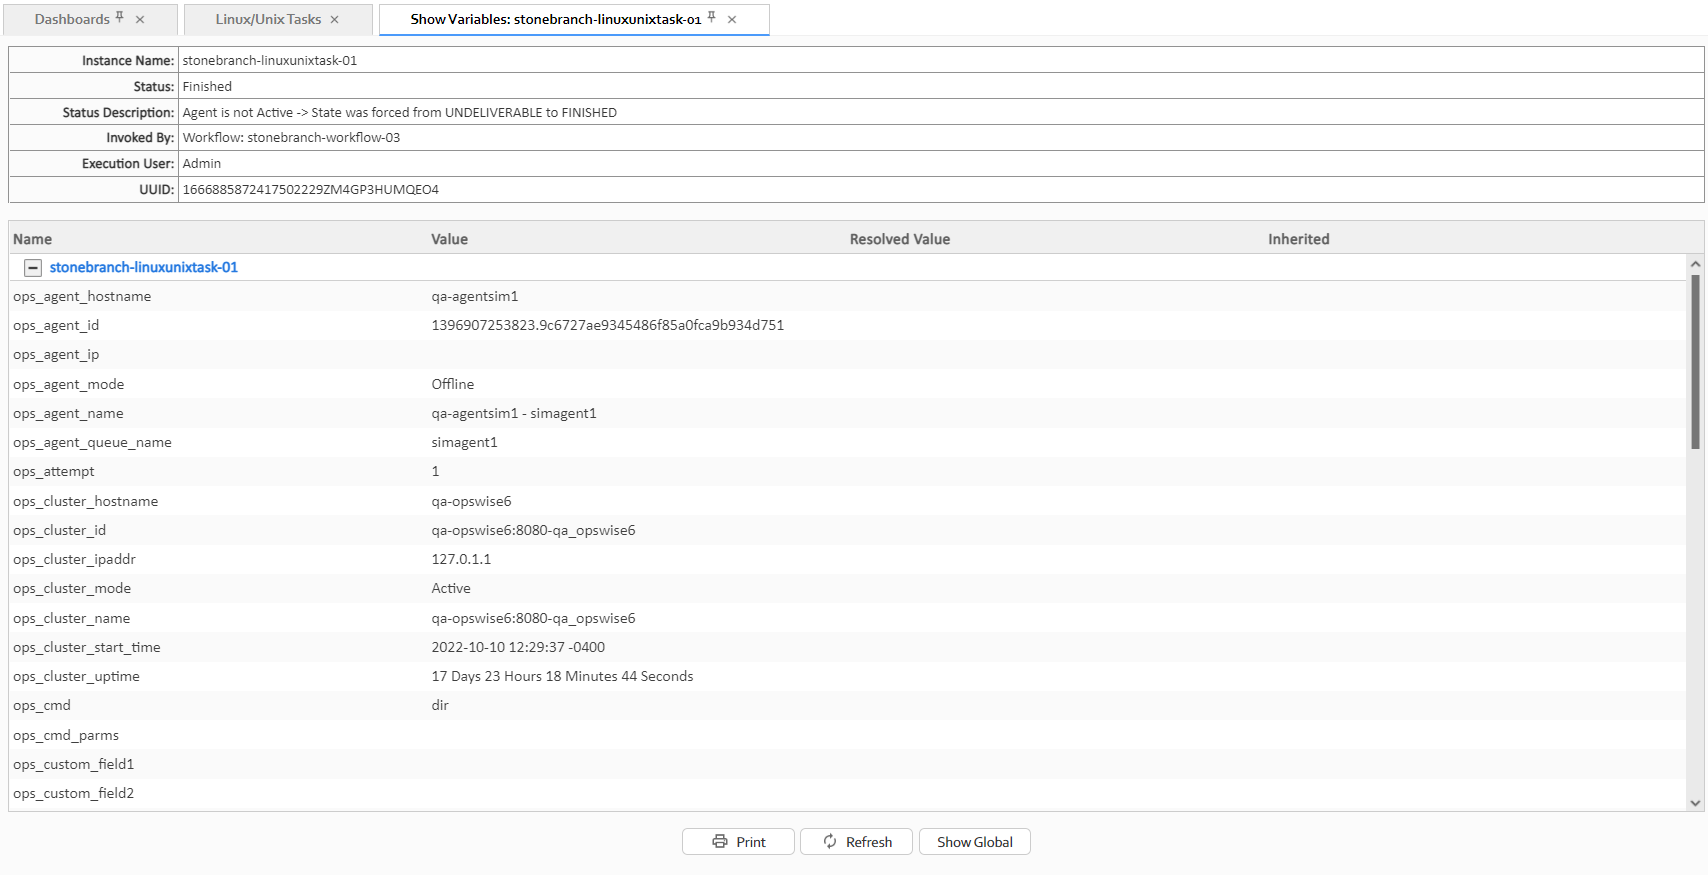Click the Name column header
This screenshot has height=875, width=1708.
[x=33, y=239]
